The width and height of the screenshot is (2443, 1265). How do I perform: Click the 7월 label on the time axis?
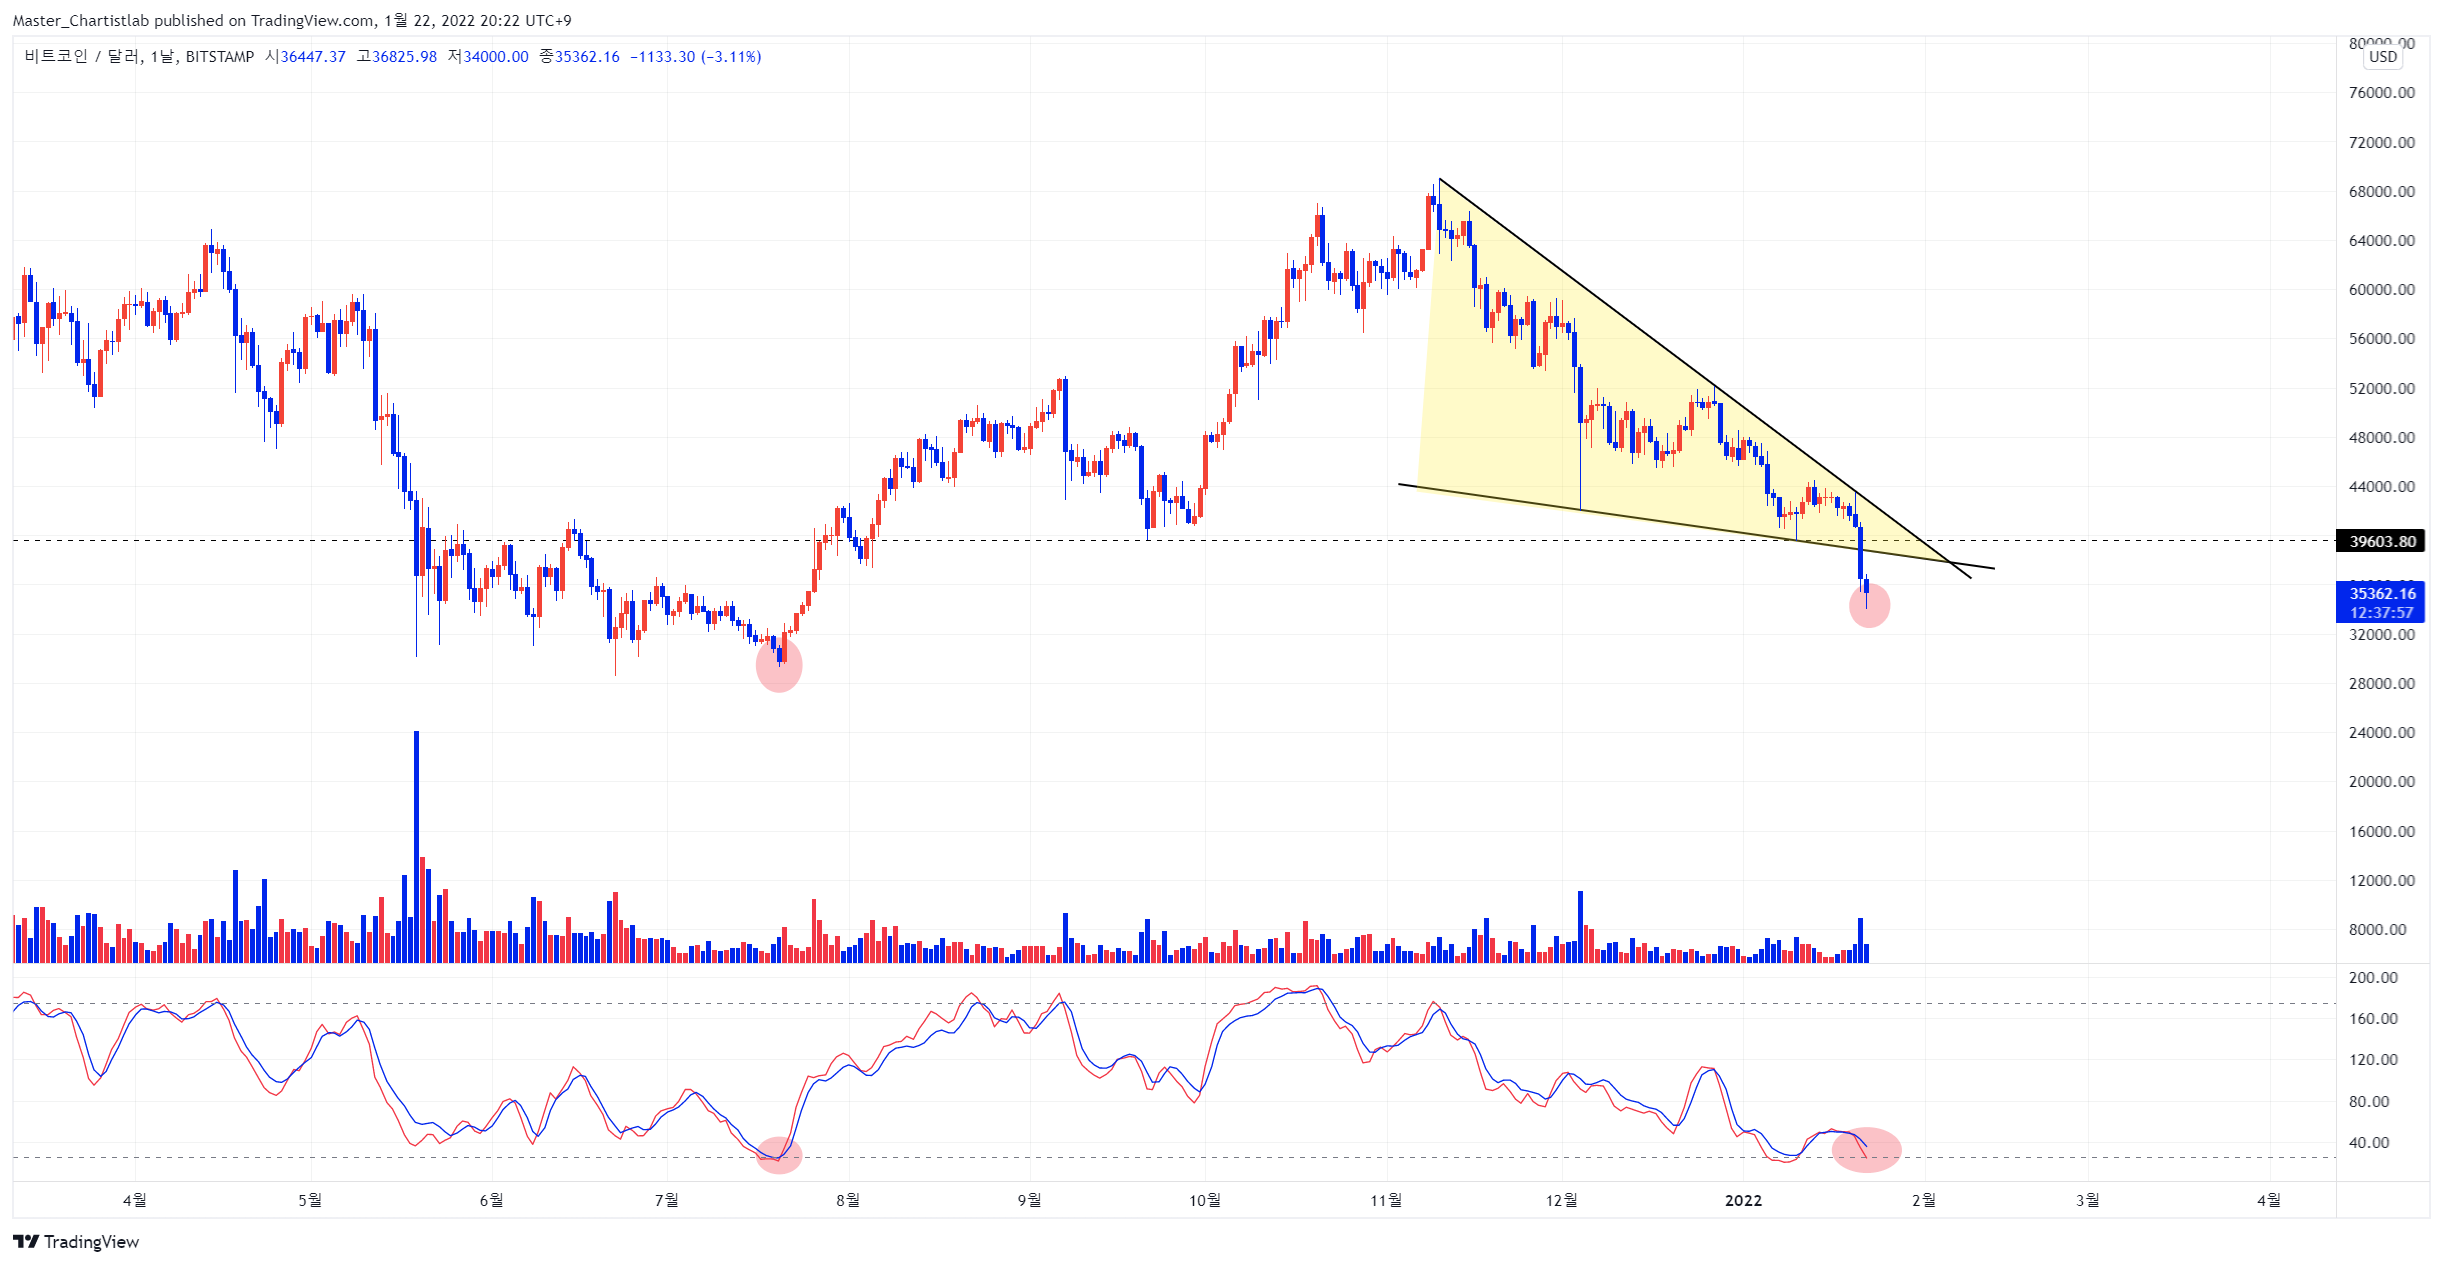[x=667, y=1200]
